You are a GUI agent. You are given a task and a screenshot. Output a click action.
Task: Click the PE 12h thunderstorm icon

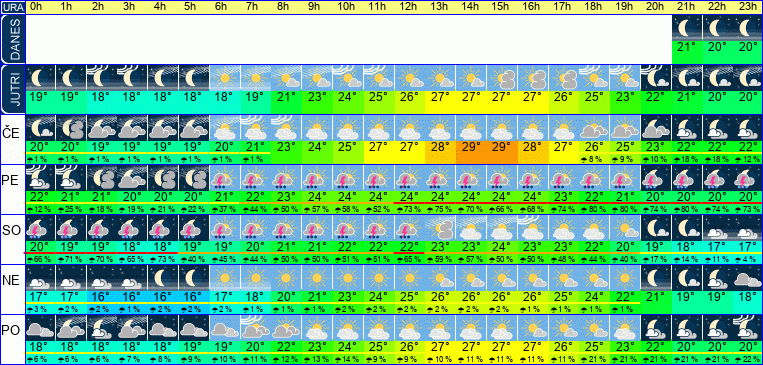[410, 178]
